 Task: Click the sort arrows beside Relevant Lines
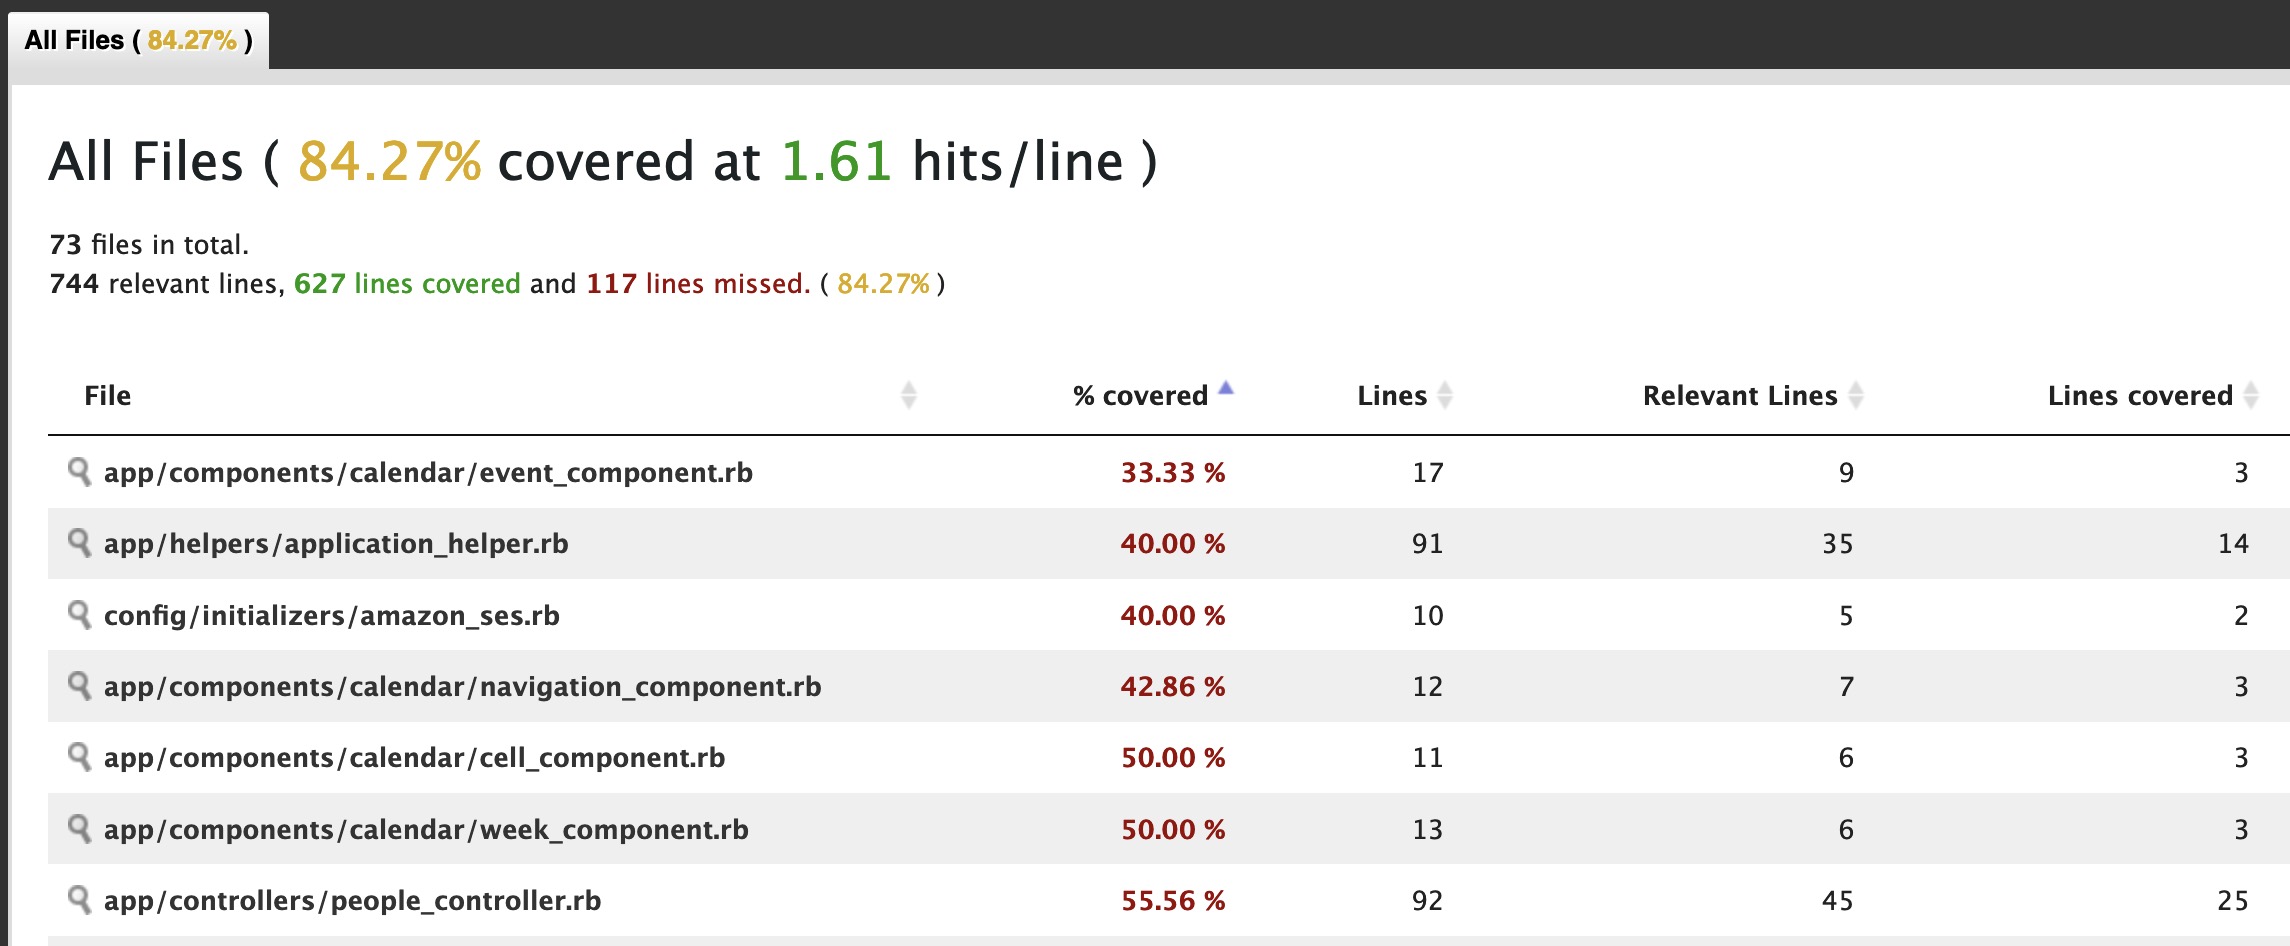1857,394
